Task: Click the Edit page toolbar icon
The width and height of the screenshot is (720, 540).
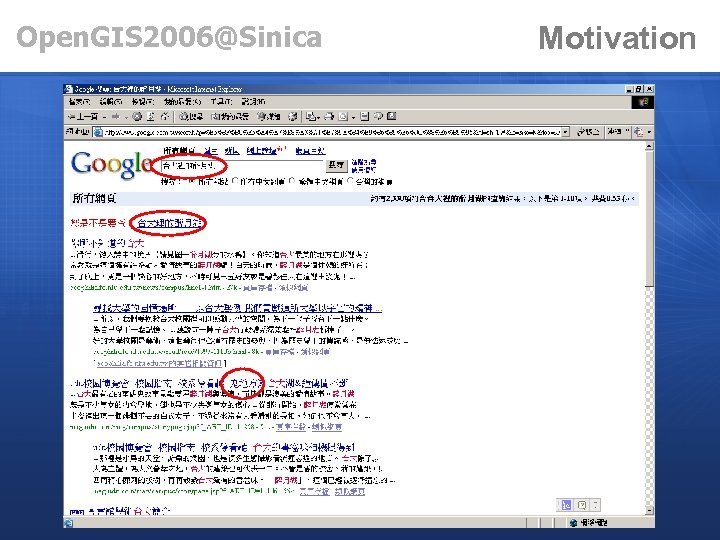Action: point(343,117)
